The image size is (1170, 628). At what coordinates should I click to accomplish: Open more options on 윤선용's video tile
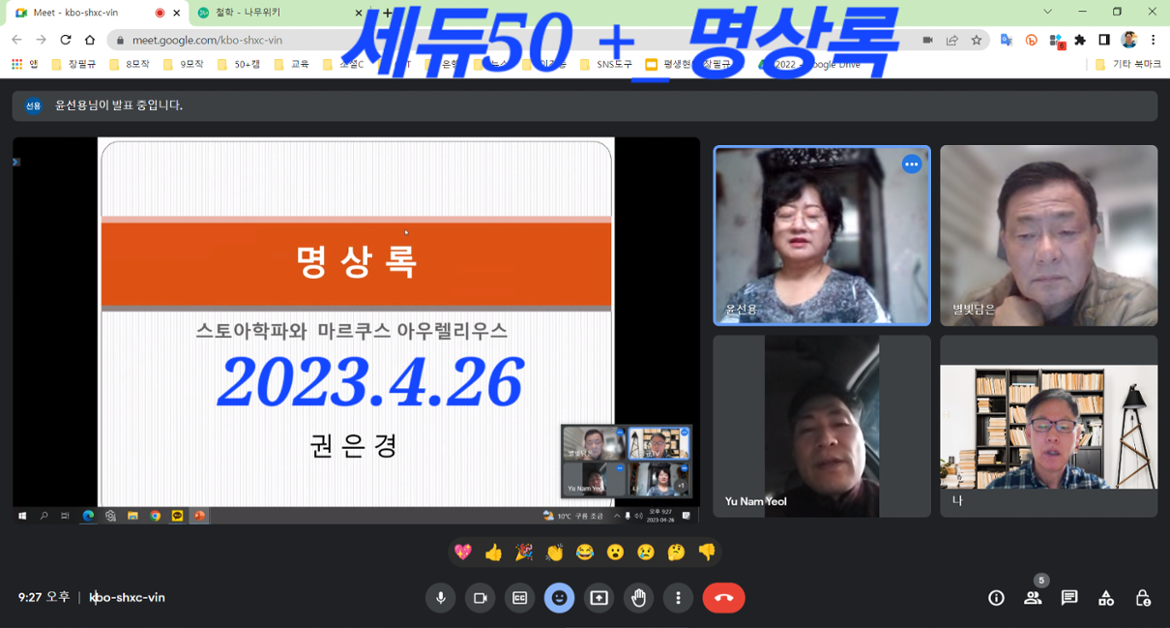(x=911, y=164)
